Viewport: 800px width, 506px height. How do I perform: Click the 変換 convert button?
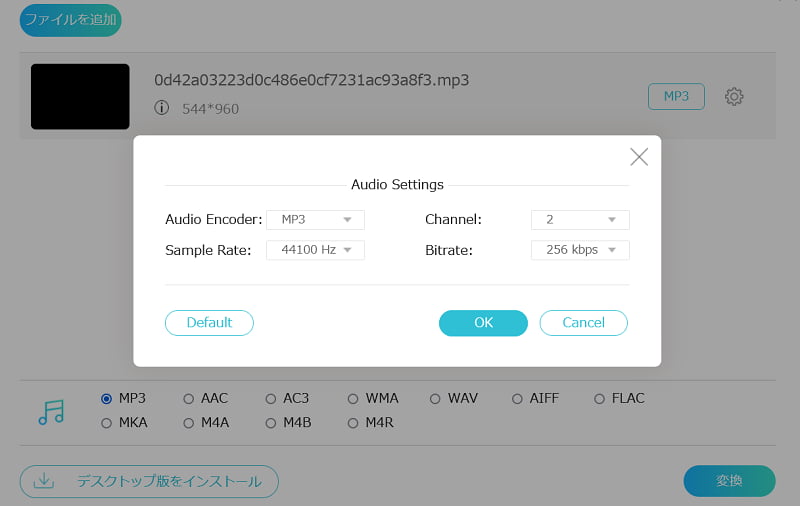point(729,481)
